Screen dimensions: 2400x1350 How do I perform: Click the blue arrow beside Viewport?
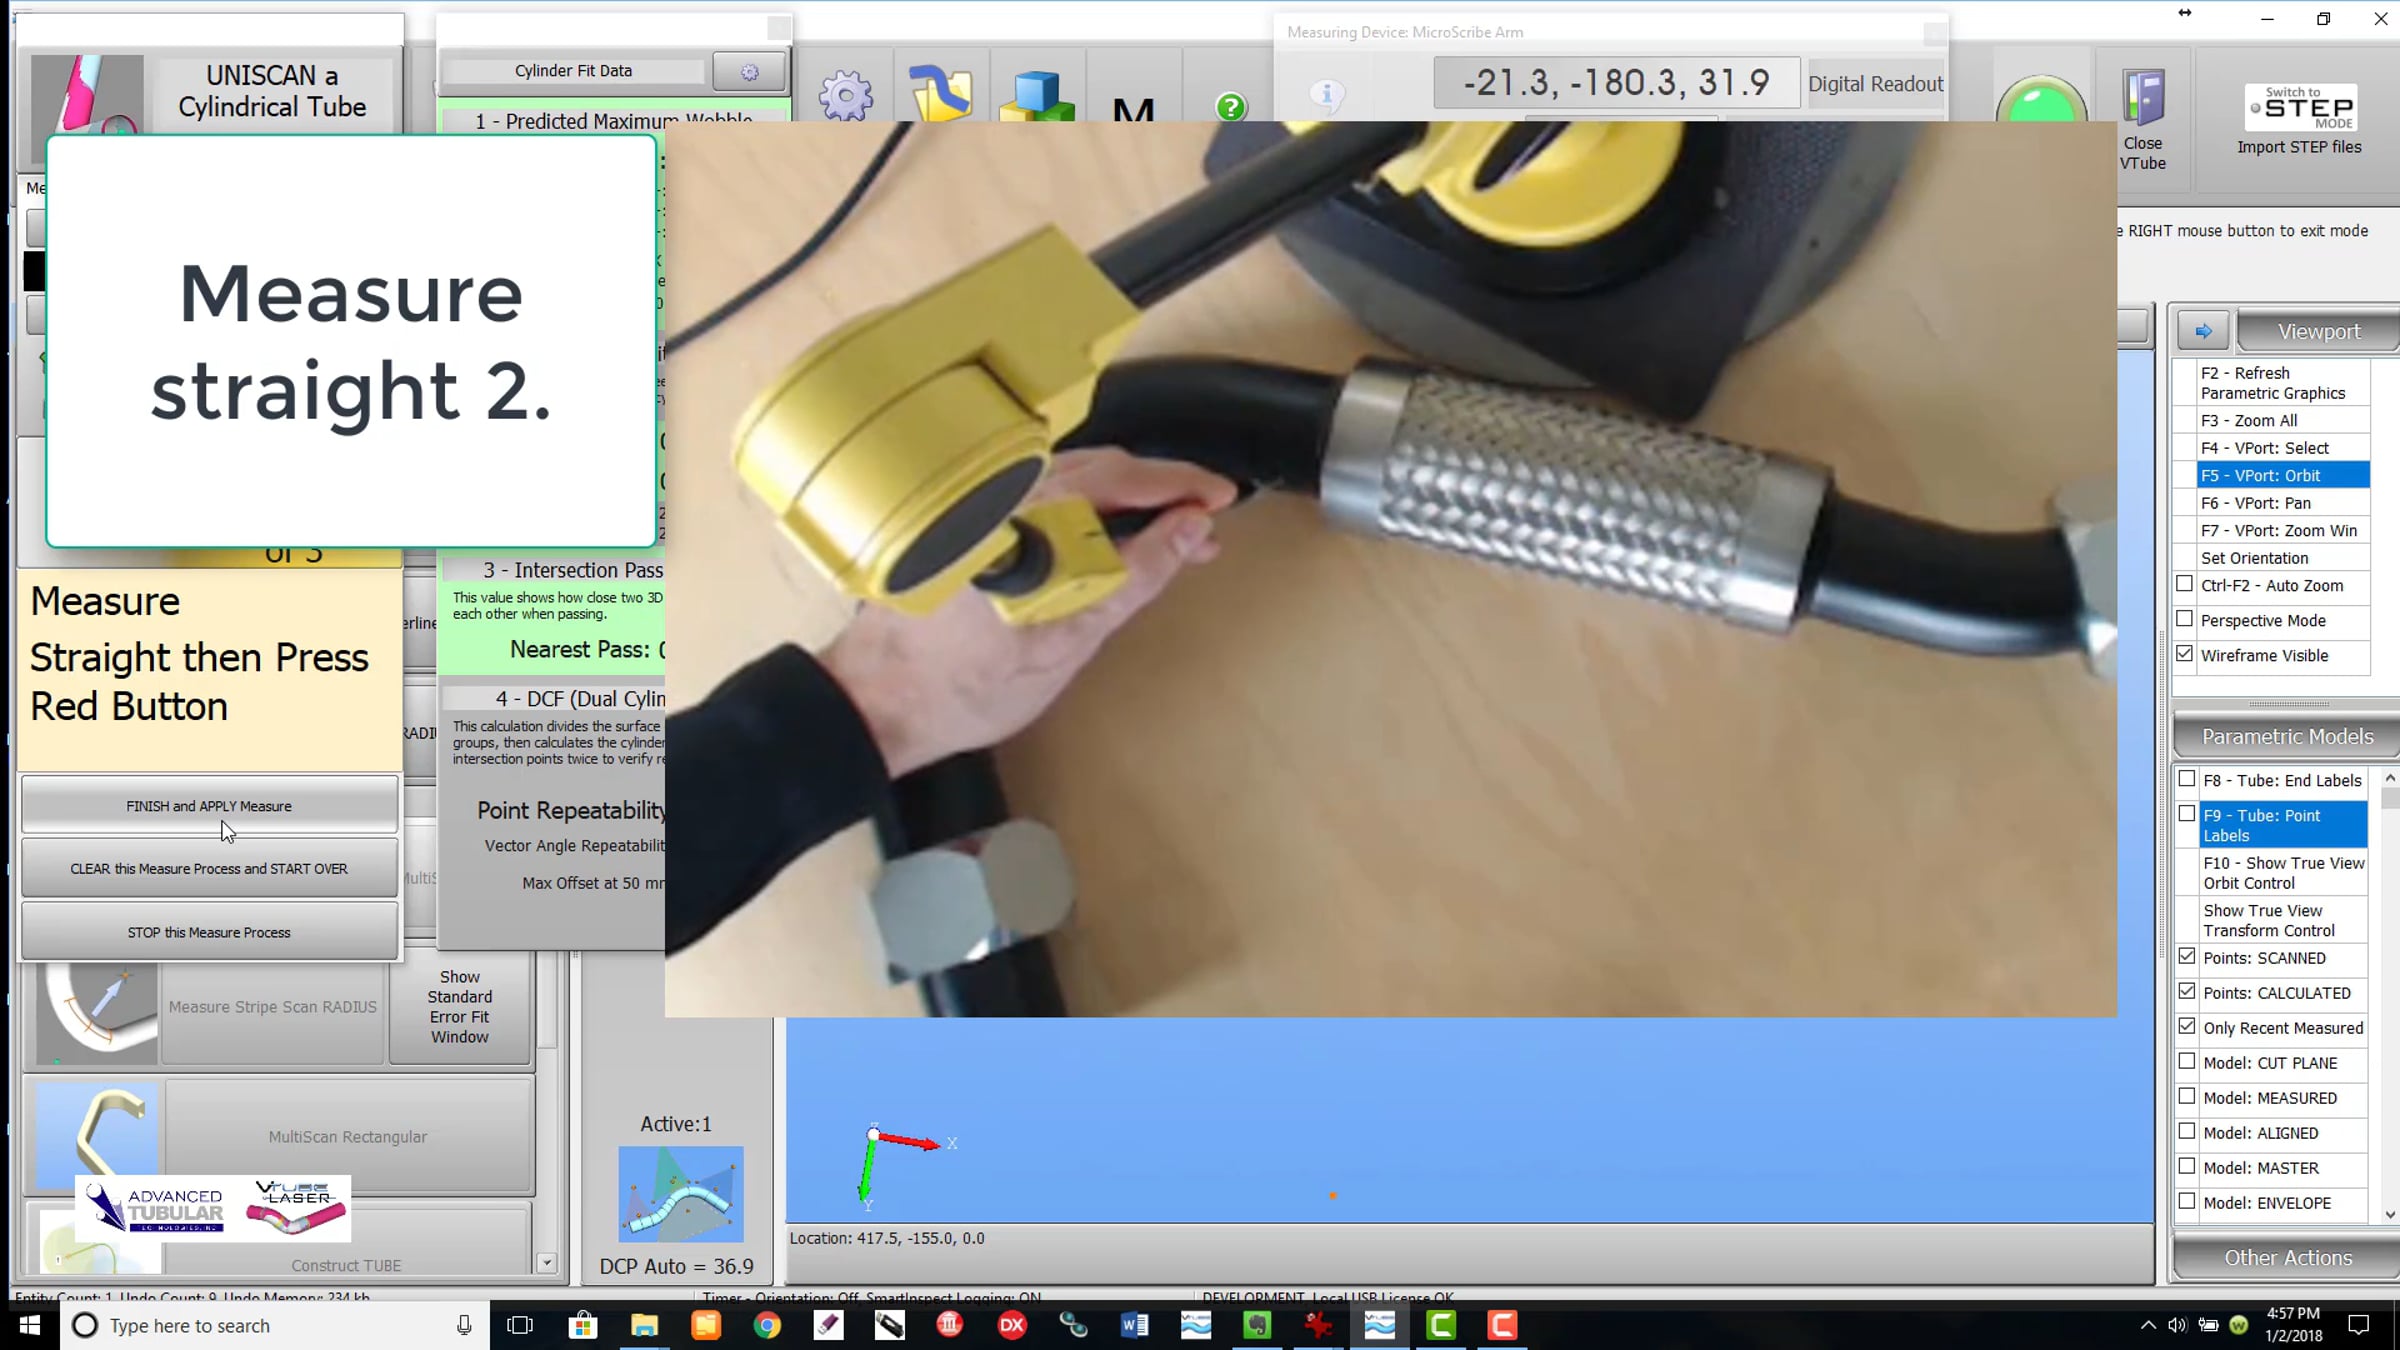pyautogui.click(x=2203, y=331)
